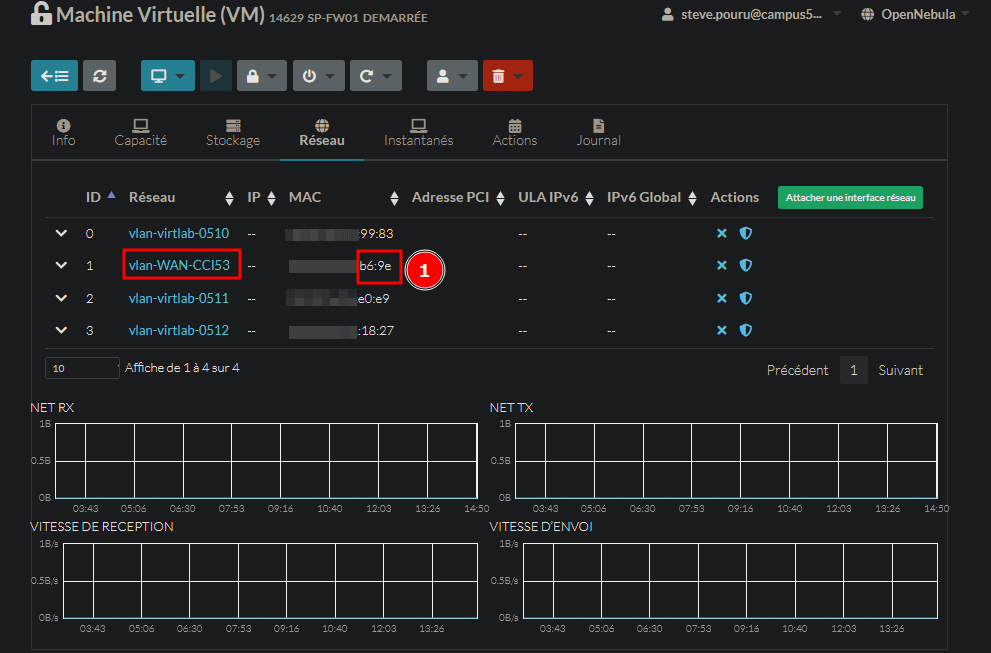This screenshot has height=653, width=991.
Task: Detach the vlan-virtlab-0511 interface with X icon
Action: 722,298
